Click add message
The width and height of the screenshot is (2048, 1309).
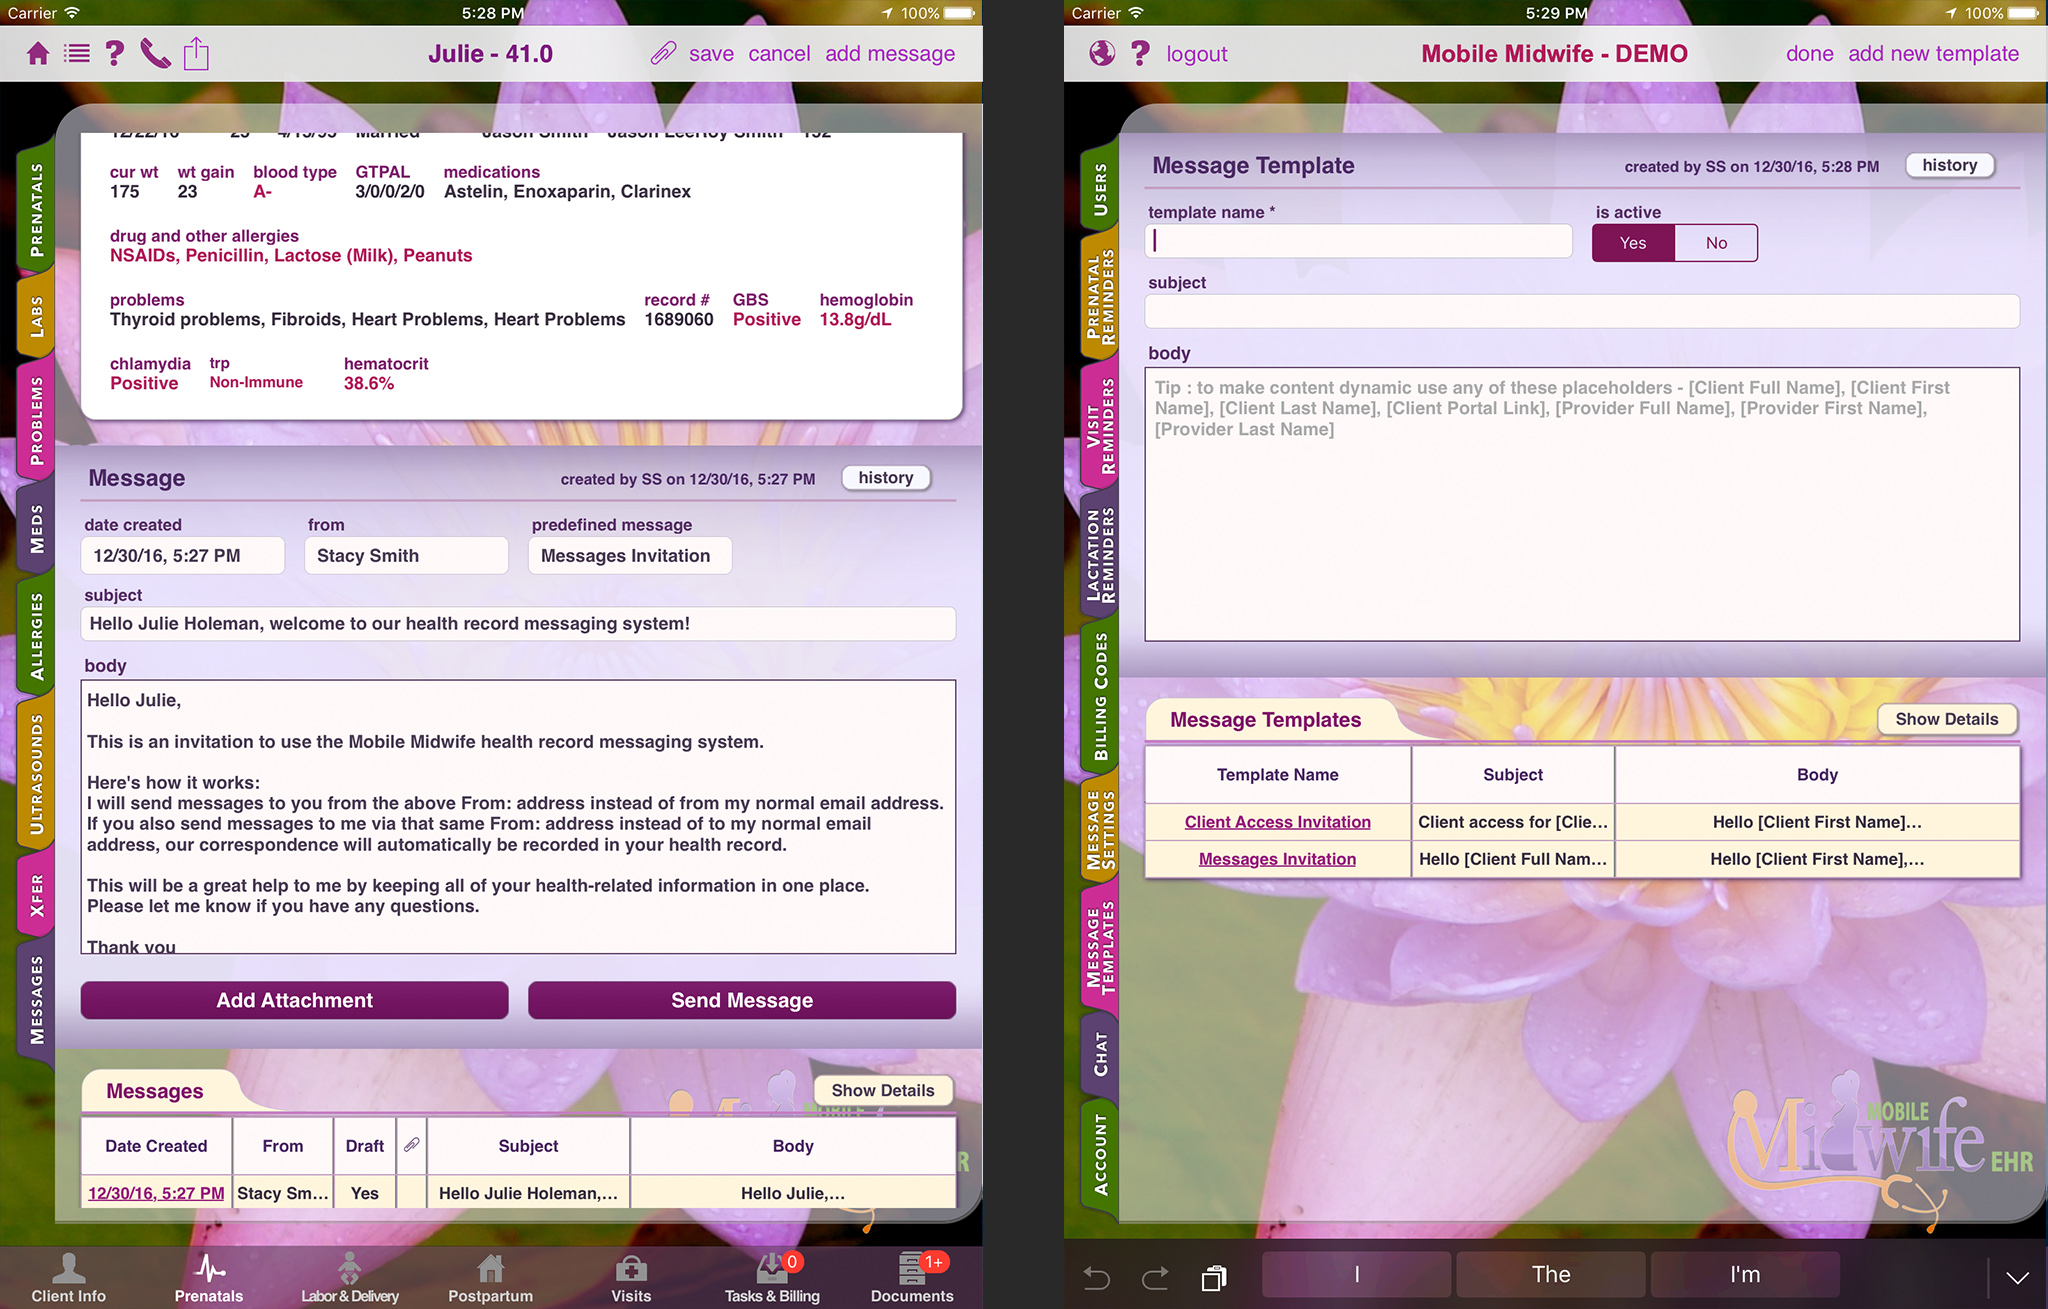(890, 54)
